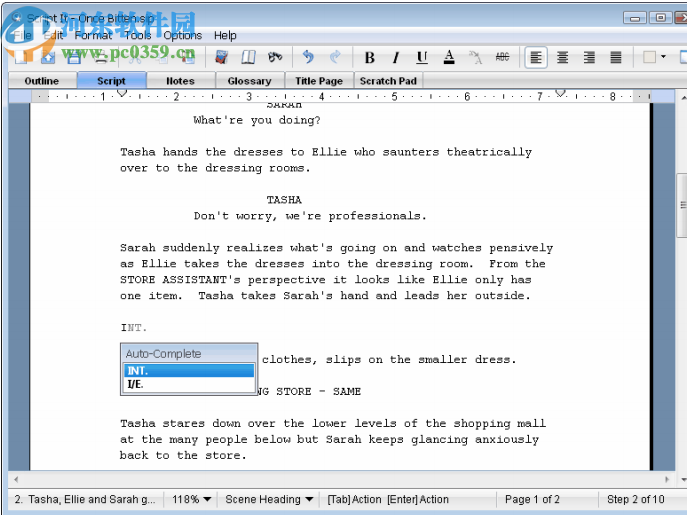687x515 pixels.
Task: Redo the last undone edit
Action: pyautogui.click(x=335, y=57)
